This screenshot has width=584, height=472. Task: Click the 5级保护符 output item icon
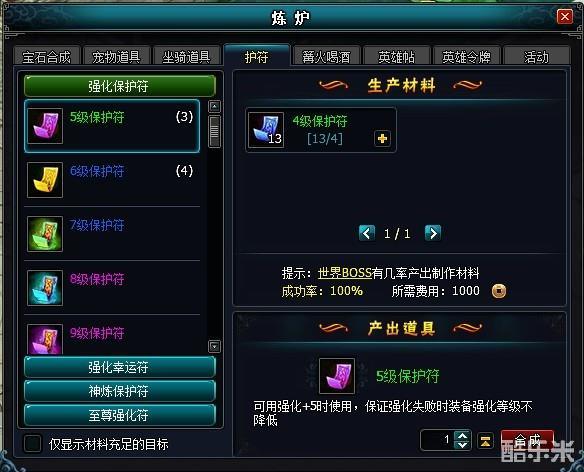(x=337, y=376)
